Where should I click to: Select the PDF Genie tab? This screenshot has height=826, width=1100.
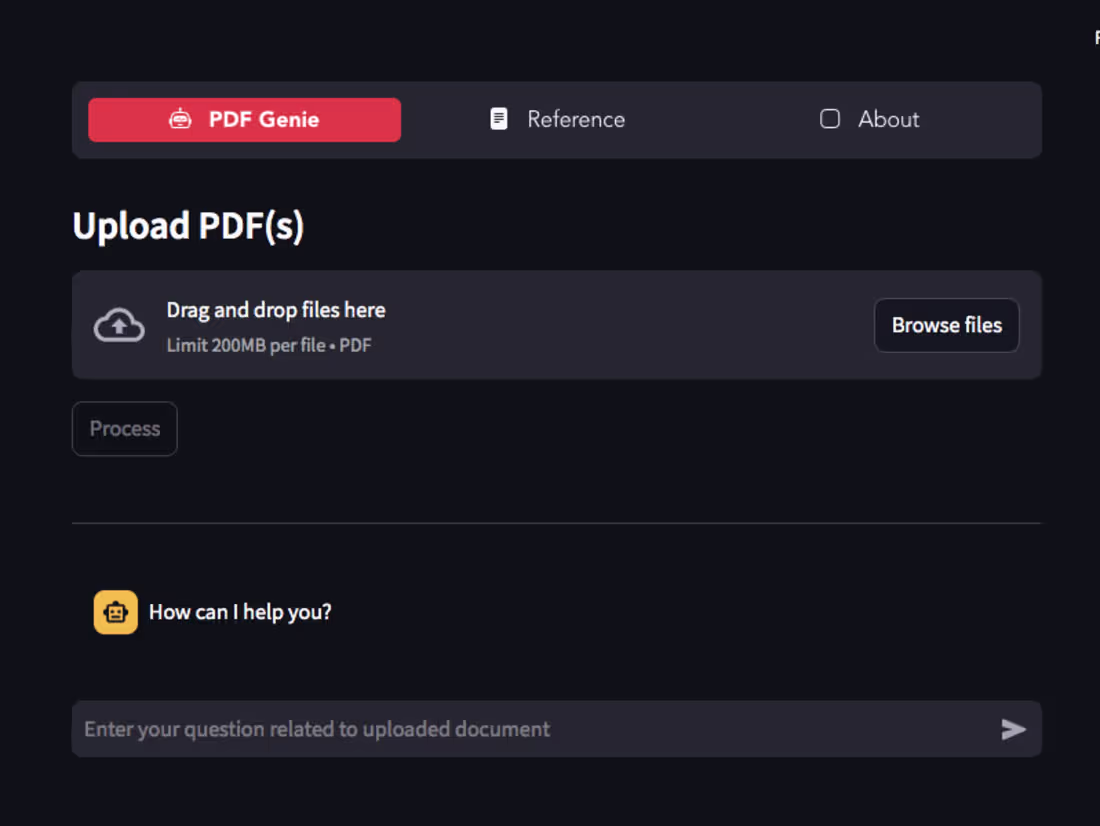coord(244,118)
